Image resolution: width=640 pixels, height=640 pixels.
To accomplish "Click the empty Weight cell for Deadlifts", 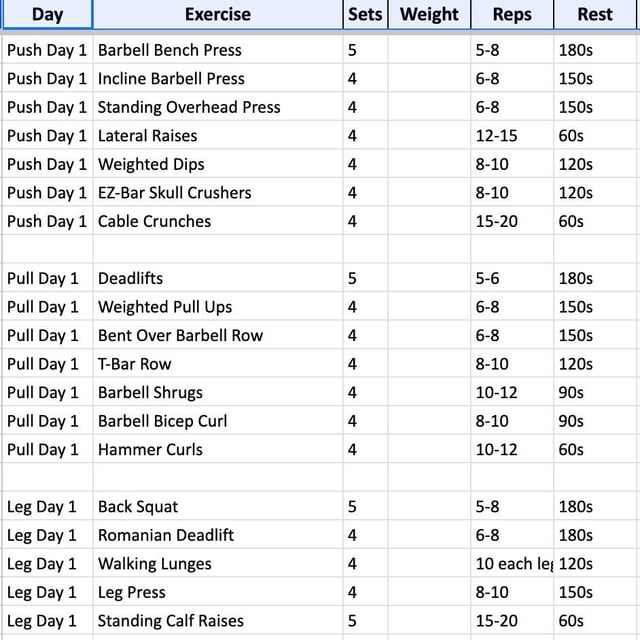I will [429, 278].
